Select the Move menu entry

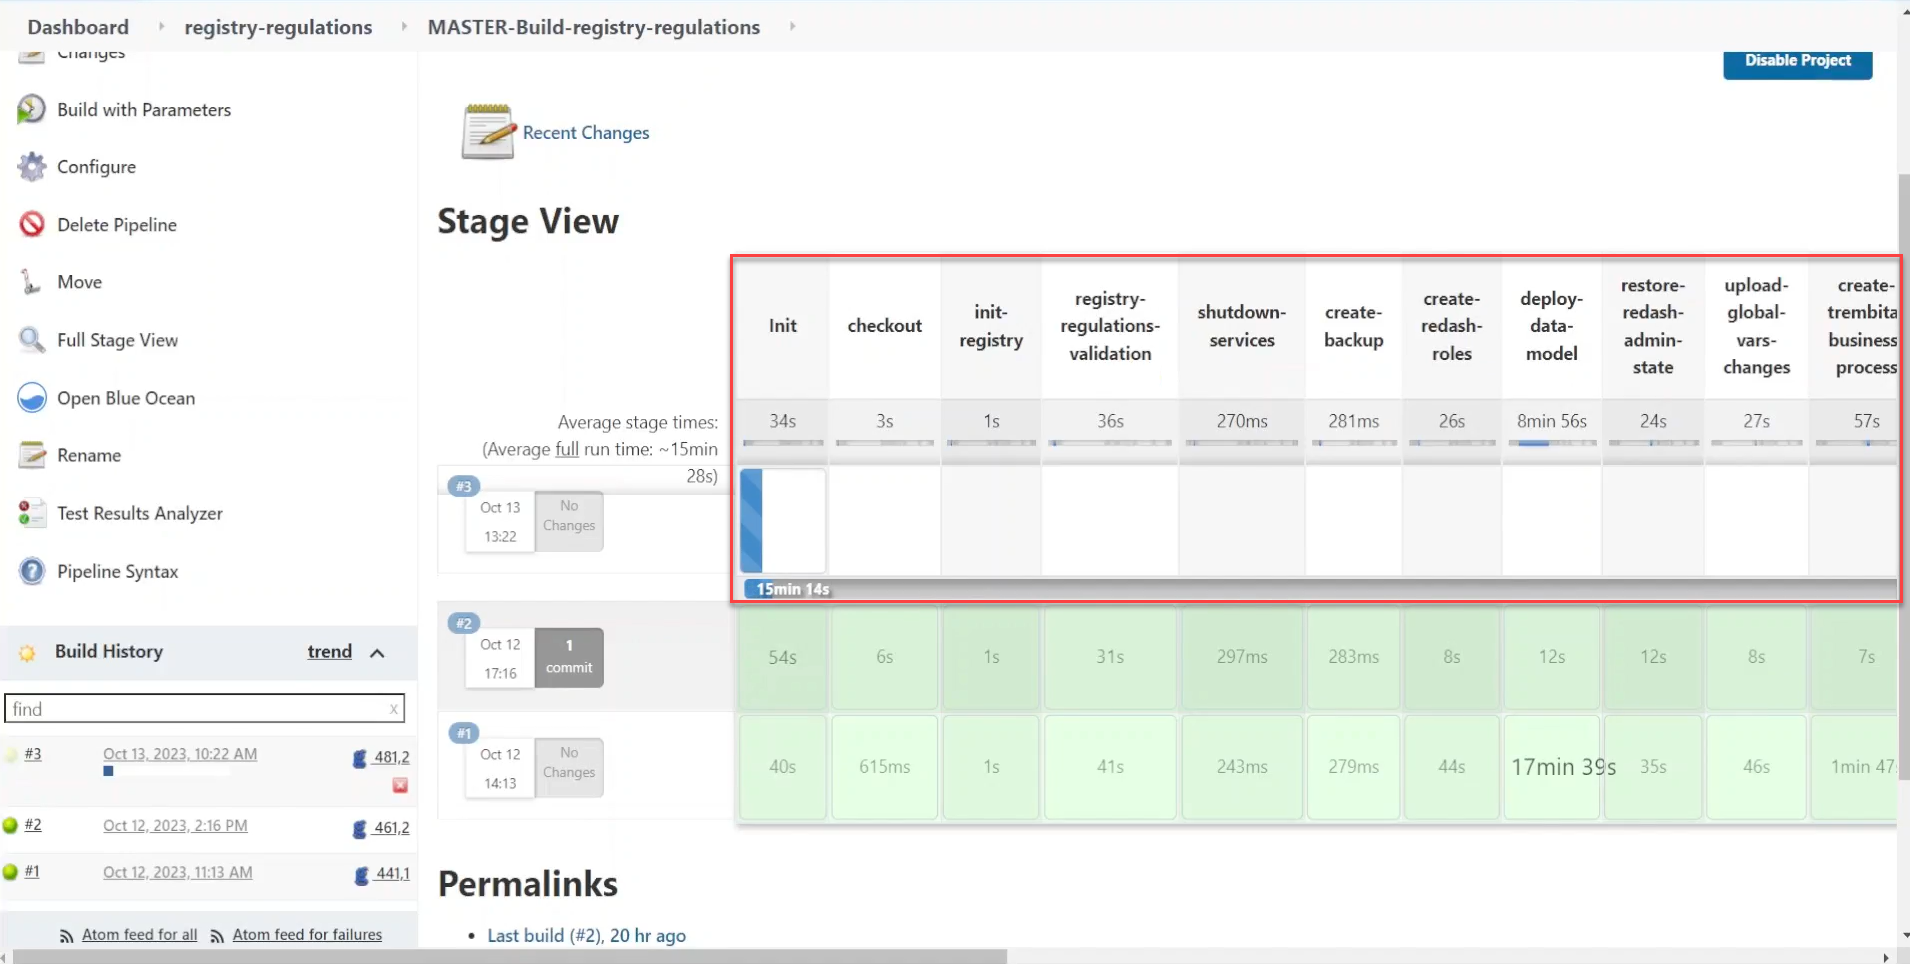(x=79, y=282)
